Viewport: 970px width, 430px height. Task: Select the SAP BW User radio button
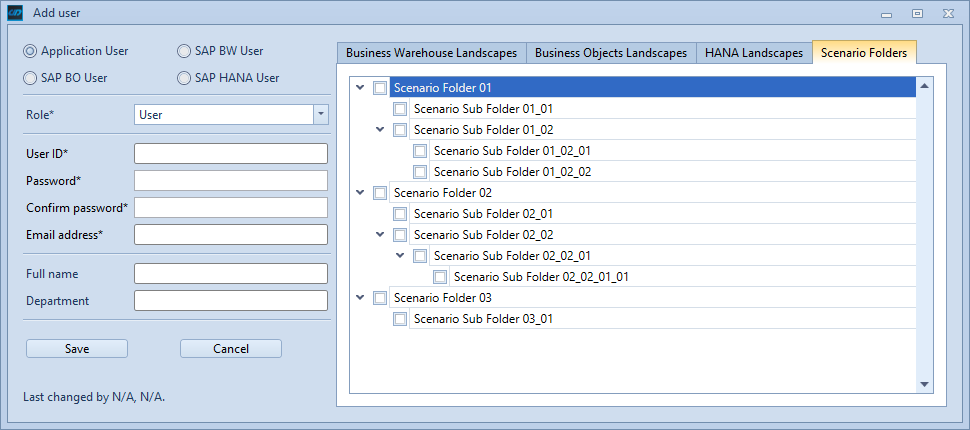coord(184,51)
